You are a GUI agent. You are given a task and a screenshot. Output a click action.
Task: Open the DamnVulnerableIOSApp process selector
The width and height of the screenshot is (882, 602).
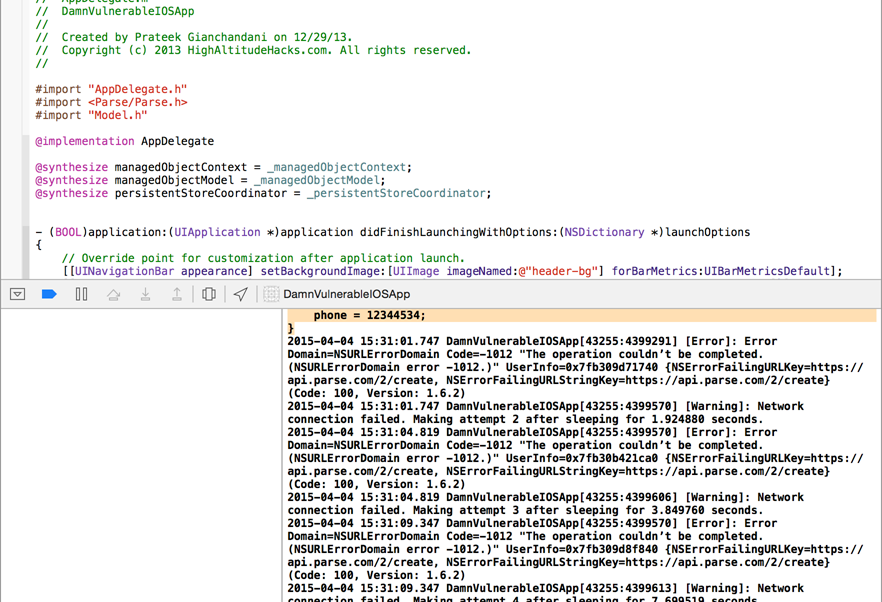point(346,294)
